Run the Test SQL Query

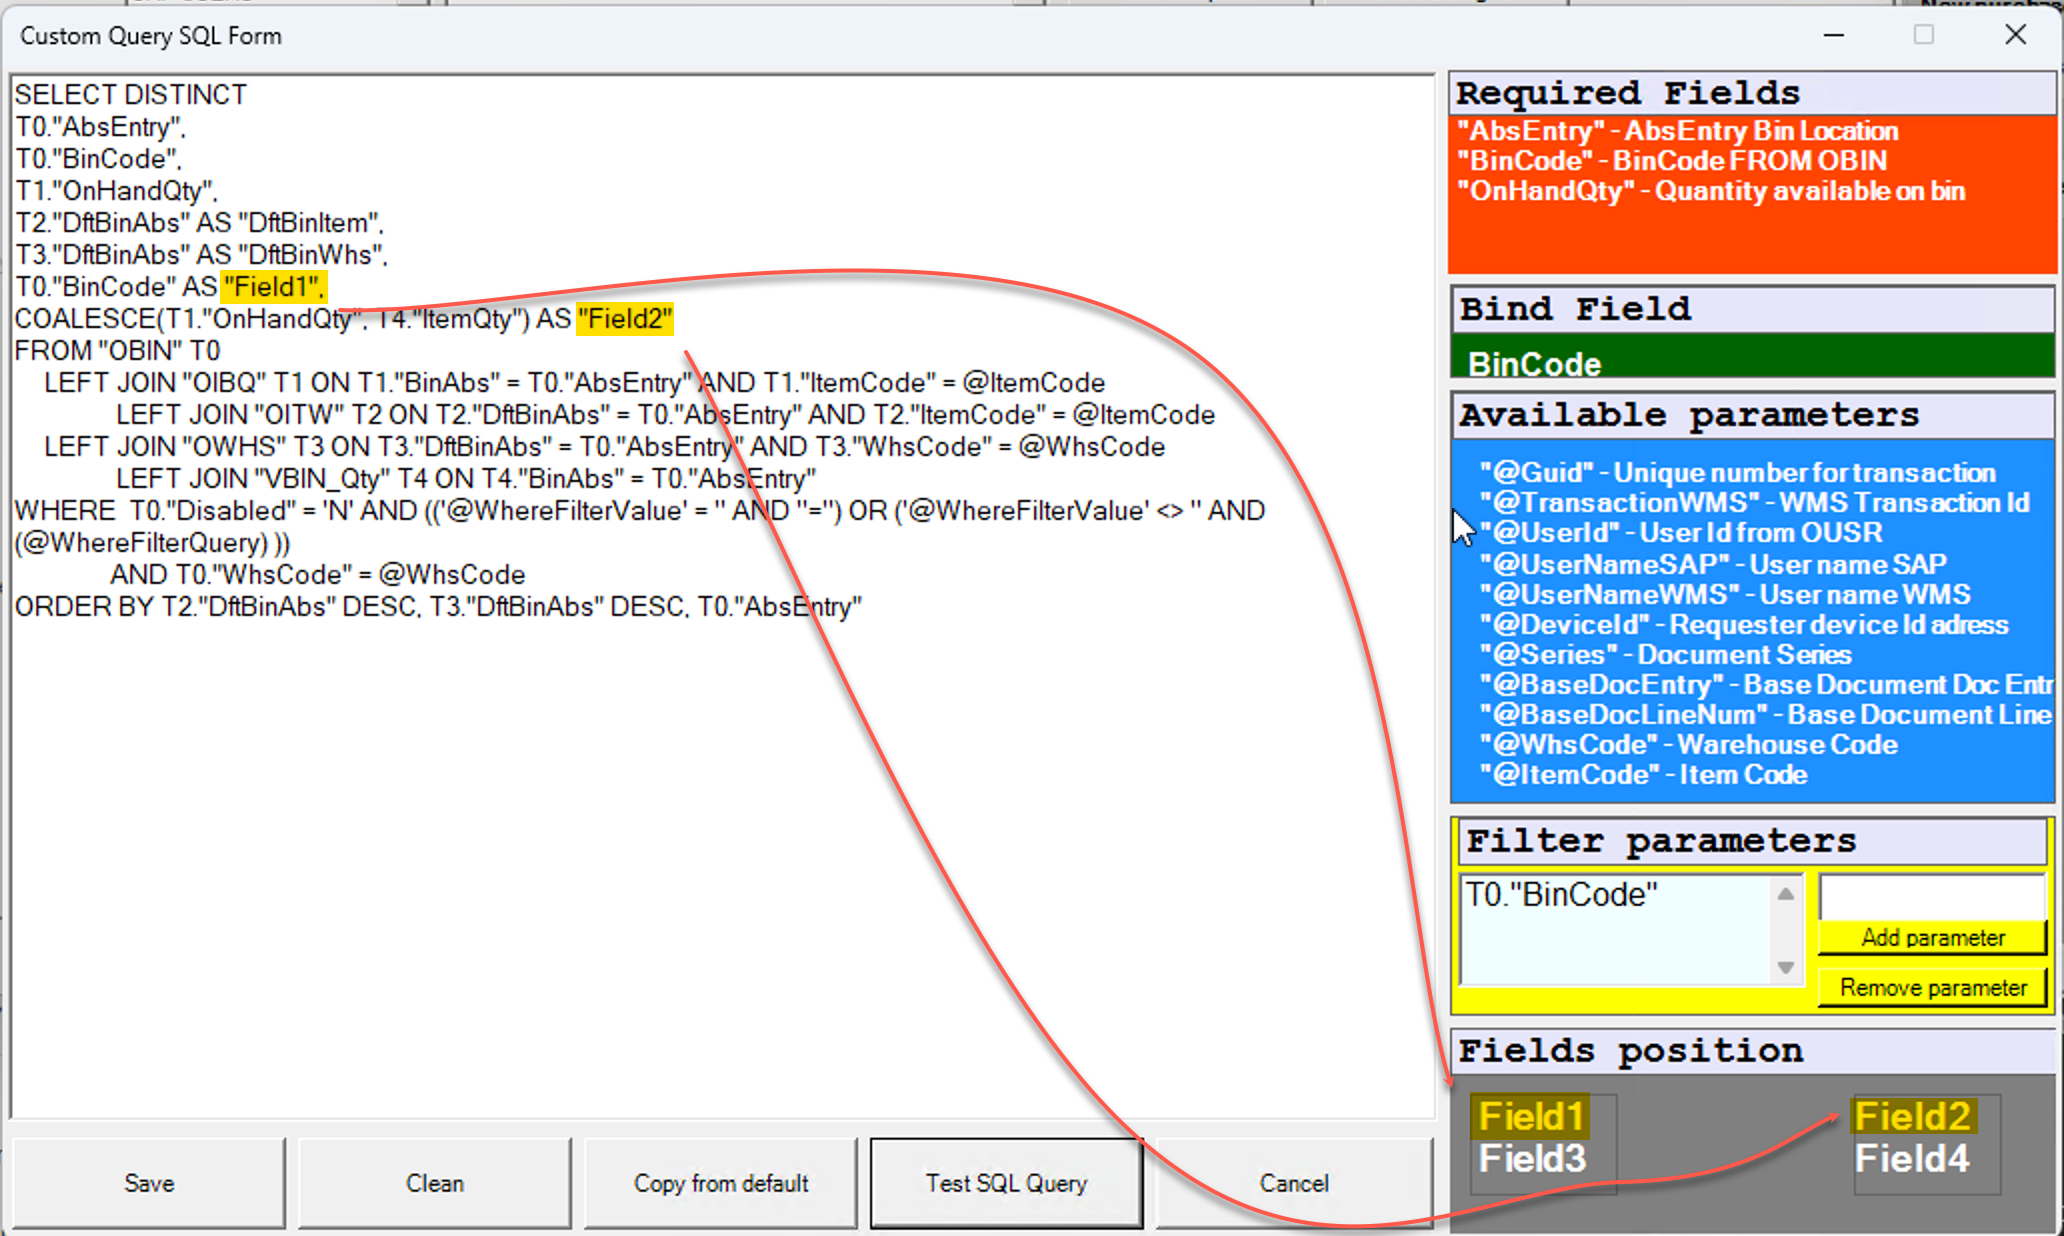point(1006,1183)
